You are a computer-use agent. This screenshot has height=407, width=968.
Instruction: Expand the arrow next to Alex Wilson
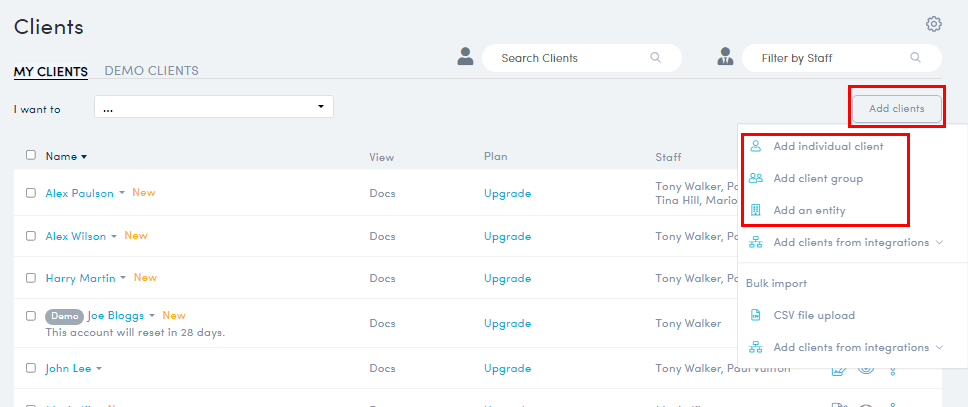114,237
